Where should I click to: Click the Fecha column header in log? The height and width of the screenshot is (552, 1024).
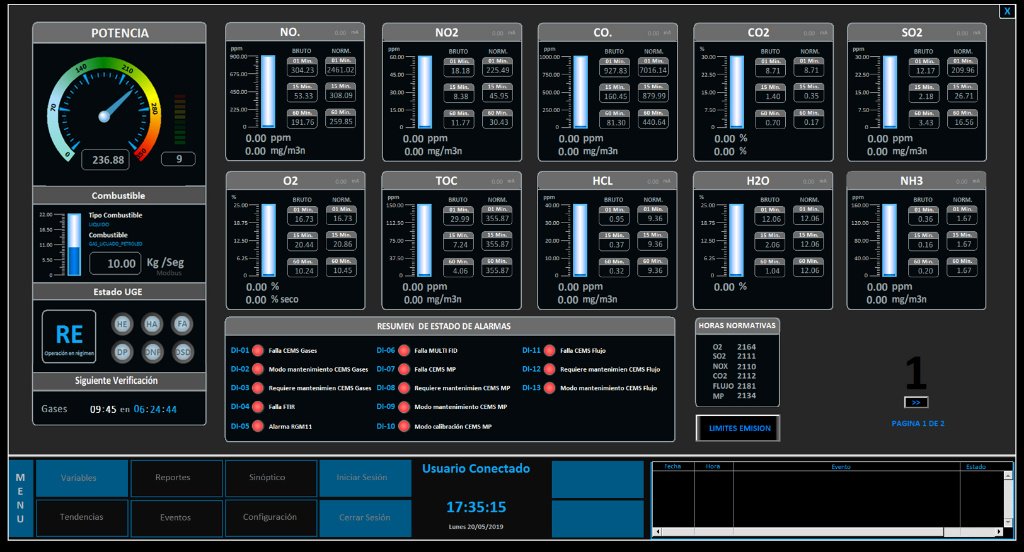(673, 466)
